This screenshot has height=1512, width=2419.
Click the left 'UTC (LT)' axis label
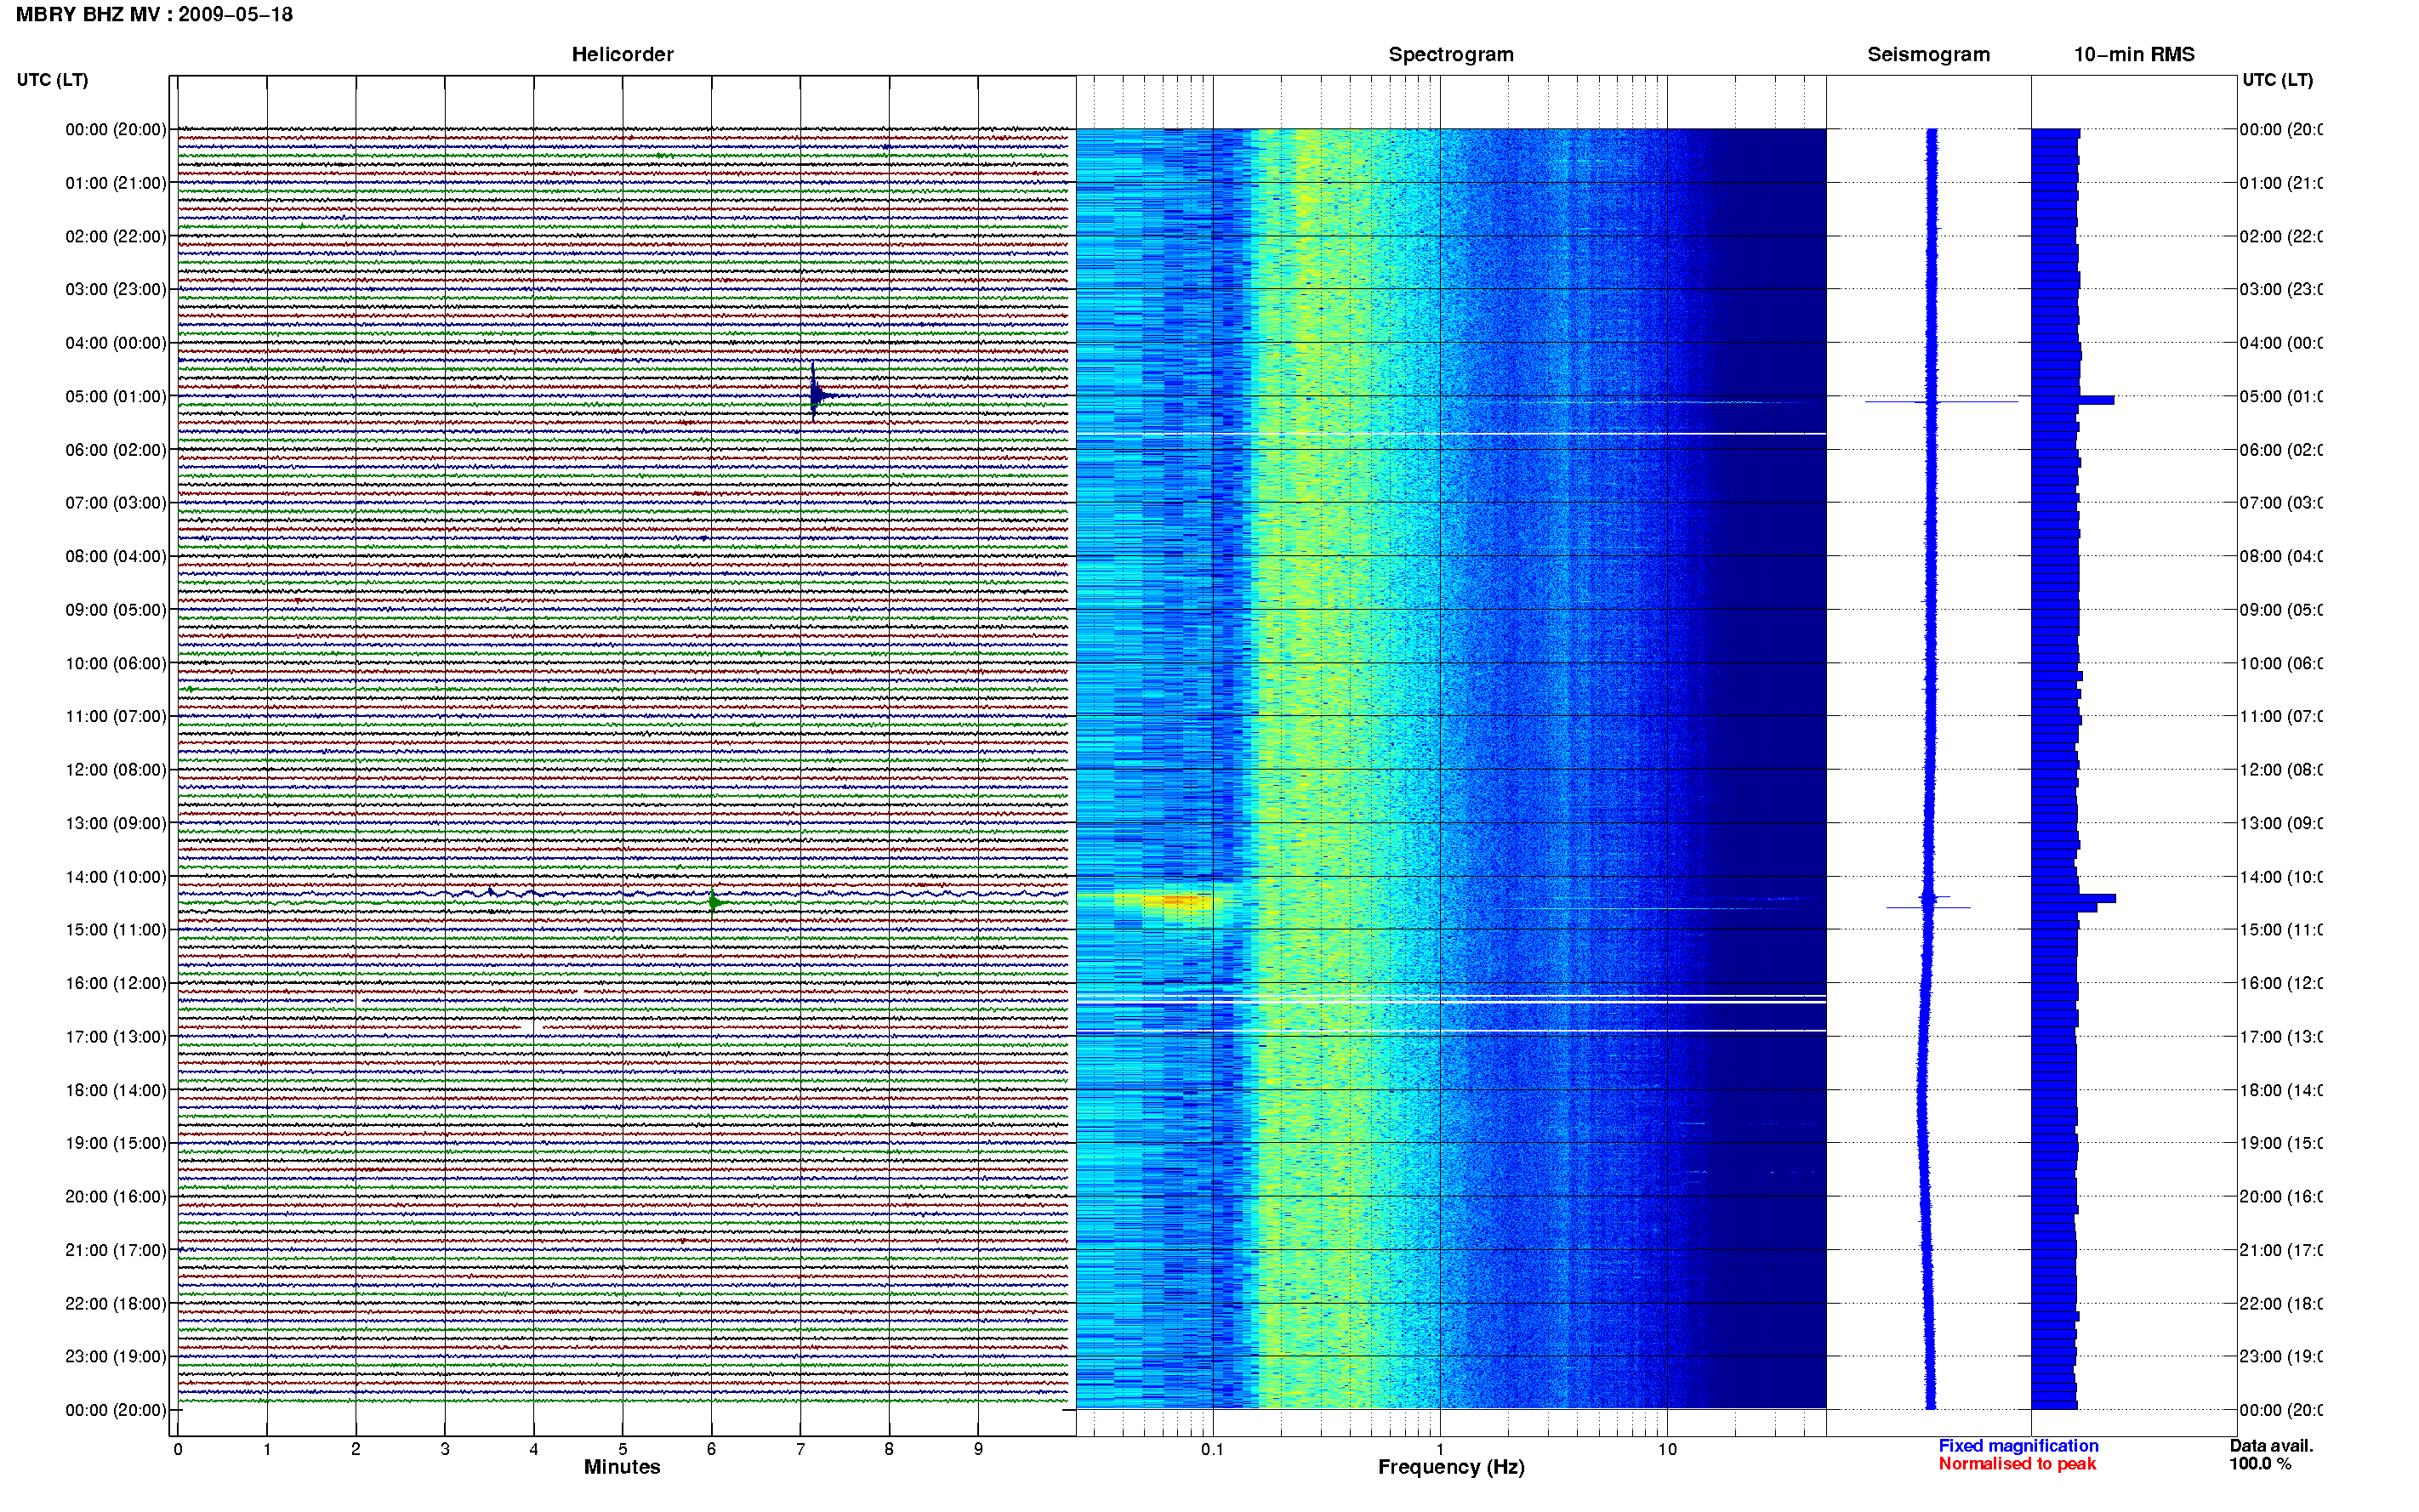tap(52, 80)
